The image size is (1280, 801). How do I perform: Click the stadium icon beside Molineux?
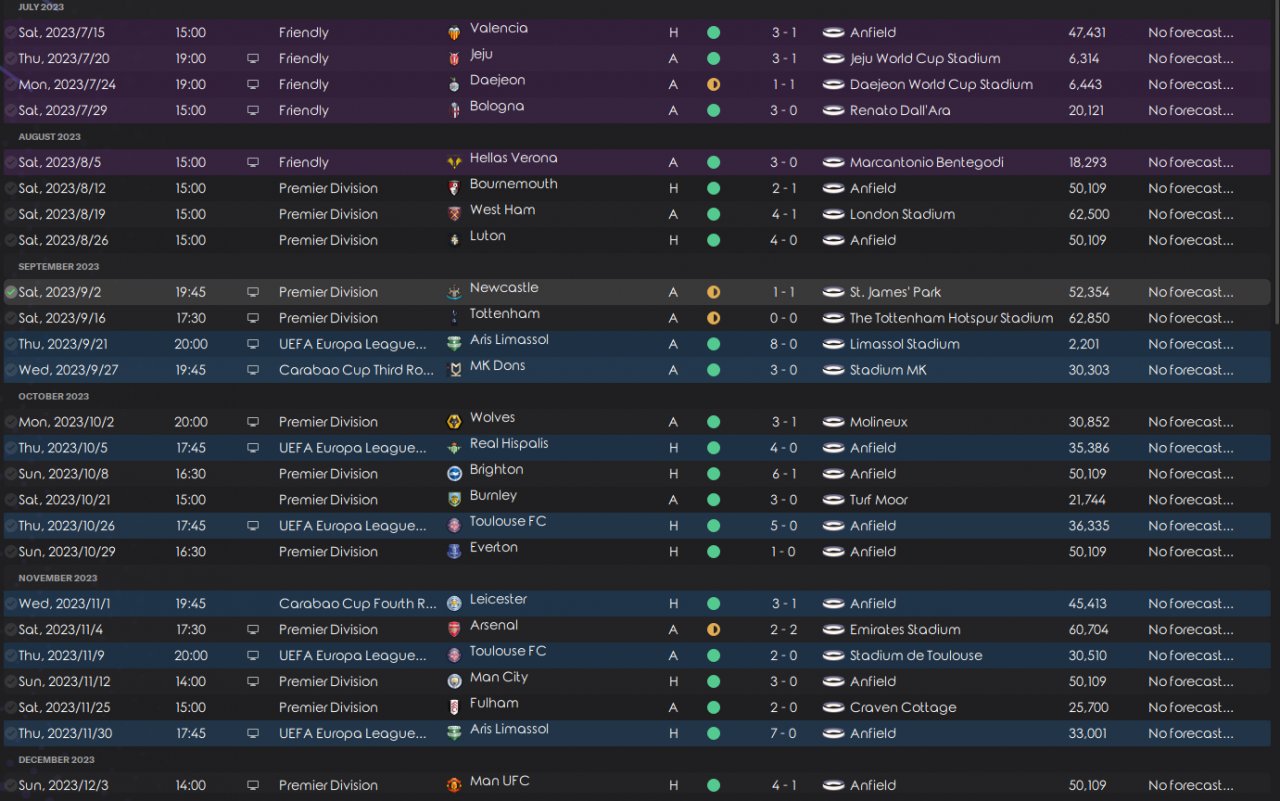tap(833, 423)
